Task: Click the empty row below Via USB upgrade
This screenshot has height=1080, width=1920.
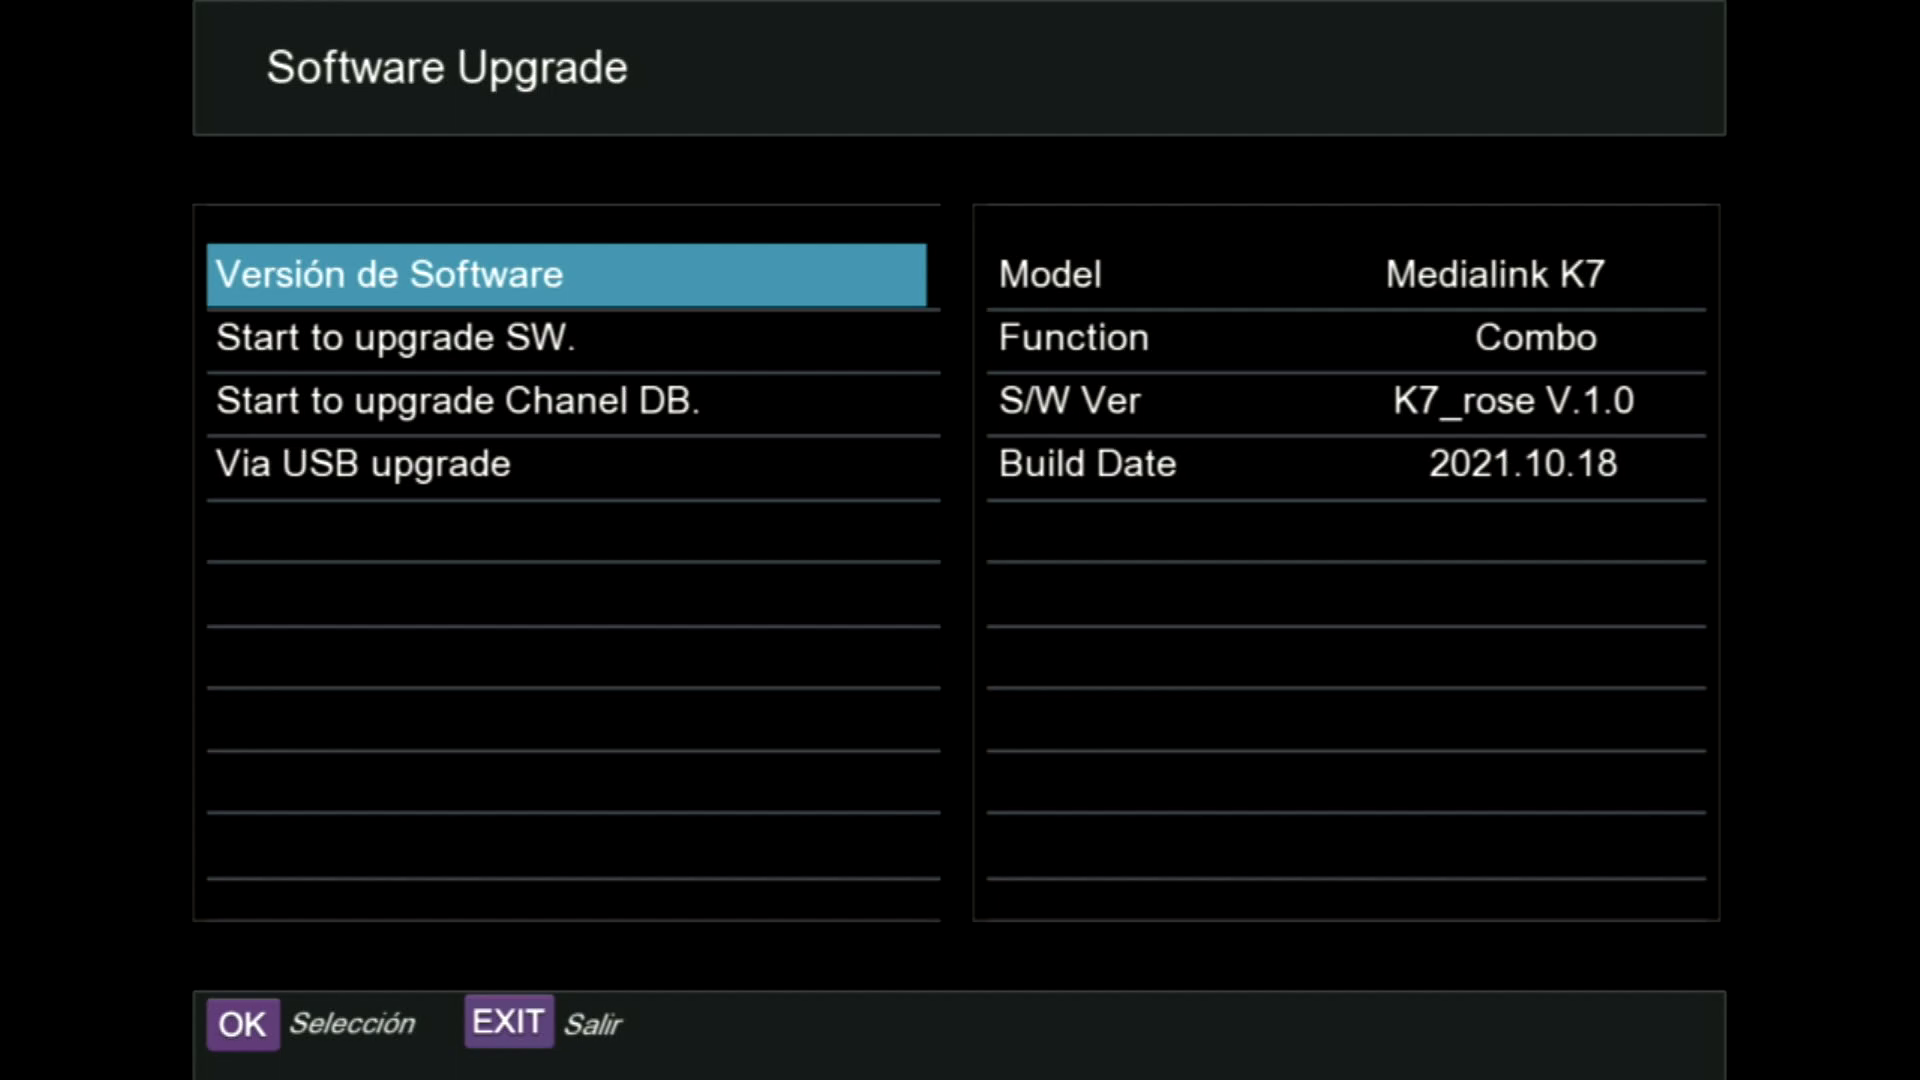Action: pos(572,532)
